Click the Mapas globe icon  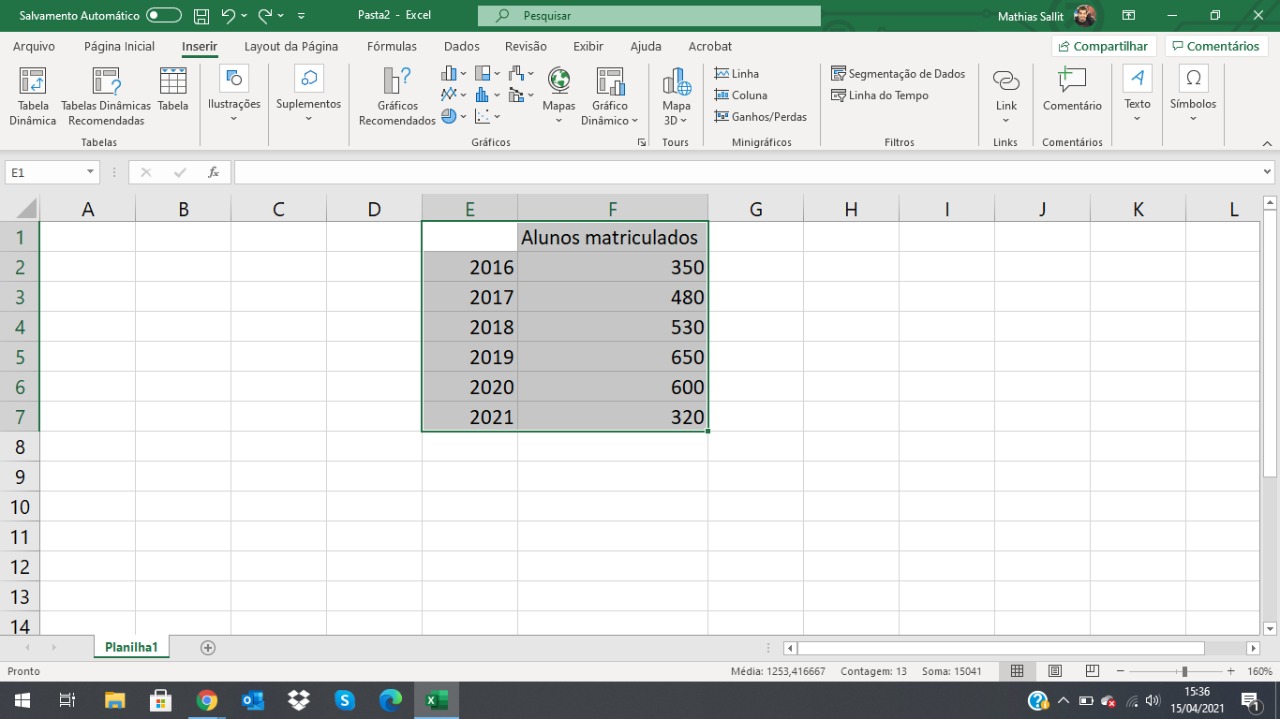(559, 80)
